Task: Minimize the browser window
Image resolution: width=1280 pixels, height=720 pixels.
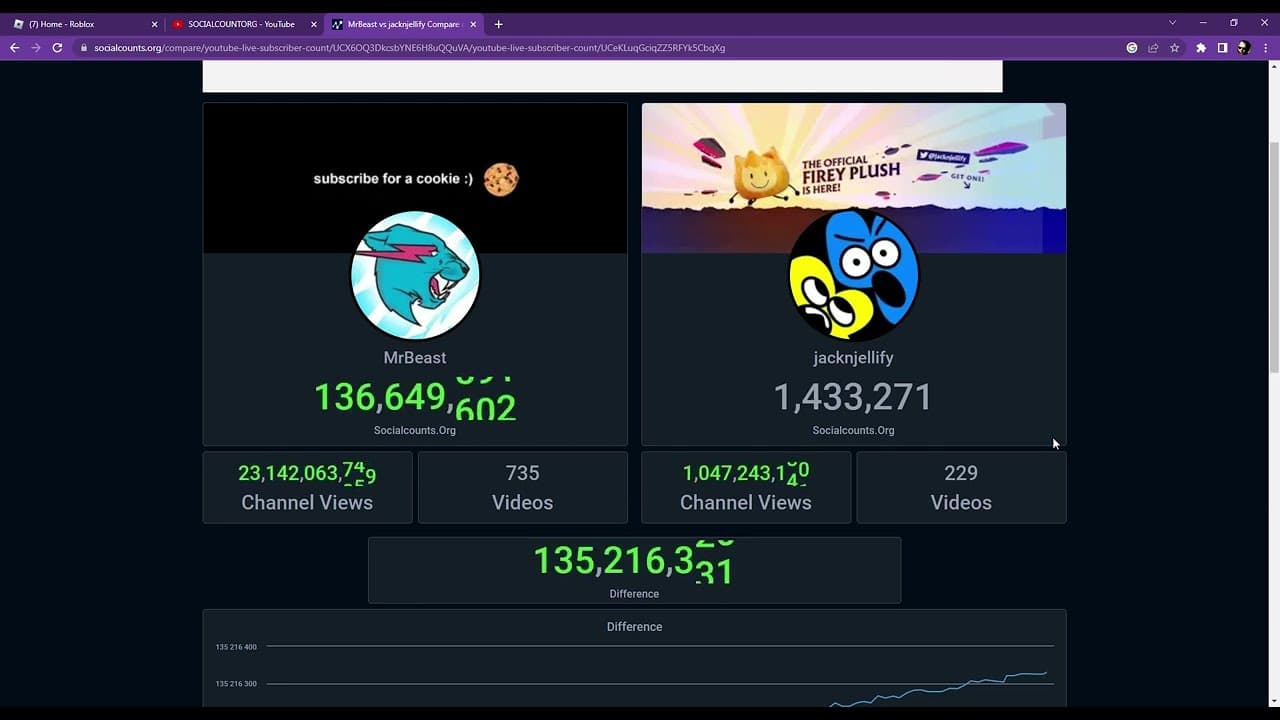Action: coord(1203,23)
